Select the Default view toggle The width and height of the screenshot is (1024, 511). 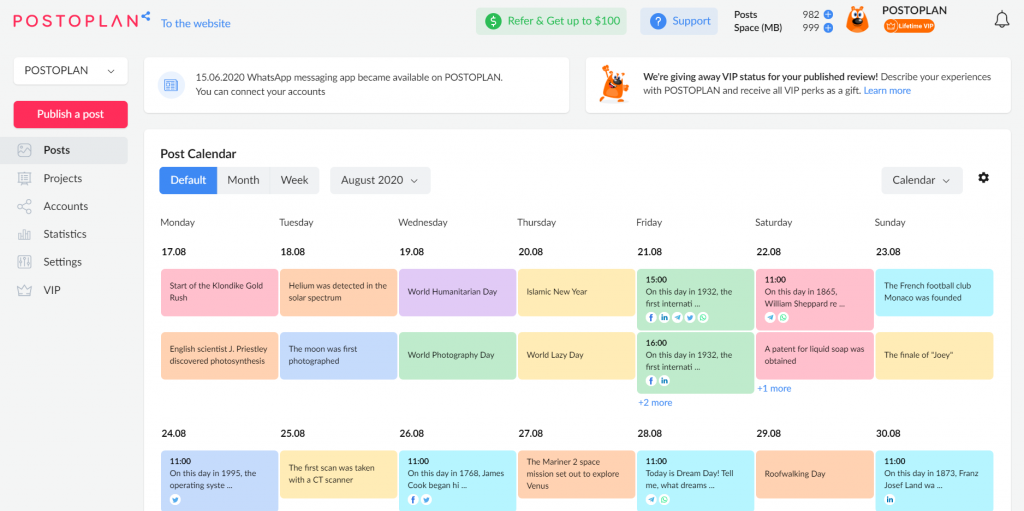[188, 180]
